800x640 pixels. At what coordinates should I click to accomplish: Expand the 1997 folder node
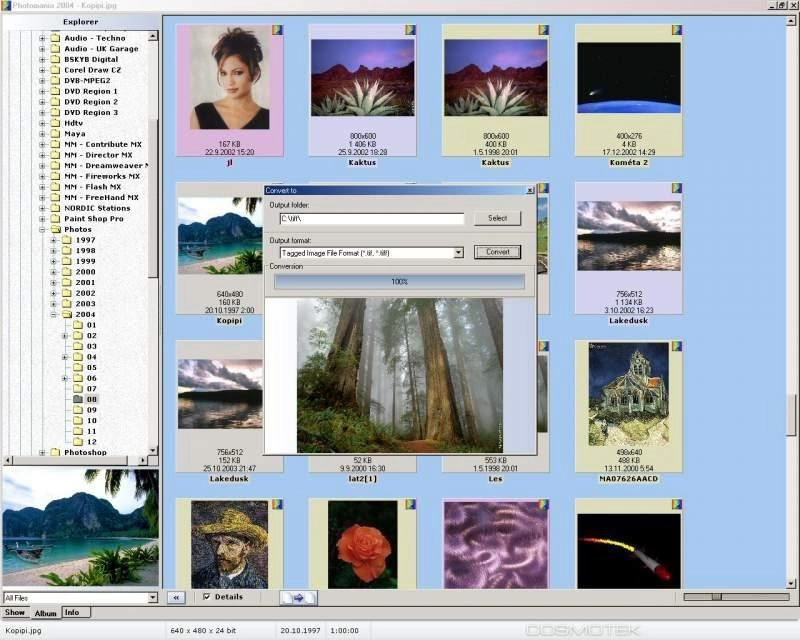pos(54,240)
